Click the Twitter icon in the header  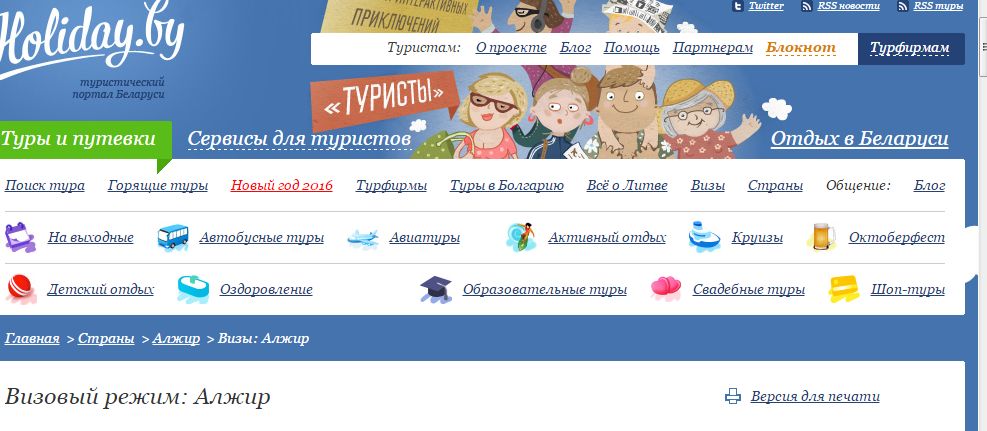pos(738,6)
